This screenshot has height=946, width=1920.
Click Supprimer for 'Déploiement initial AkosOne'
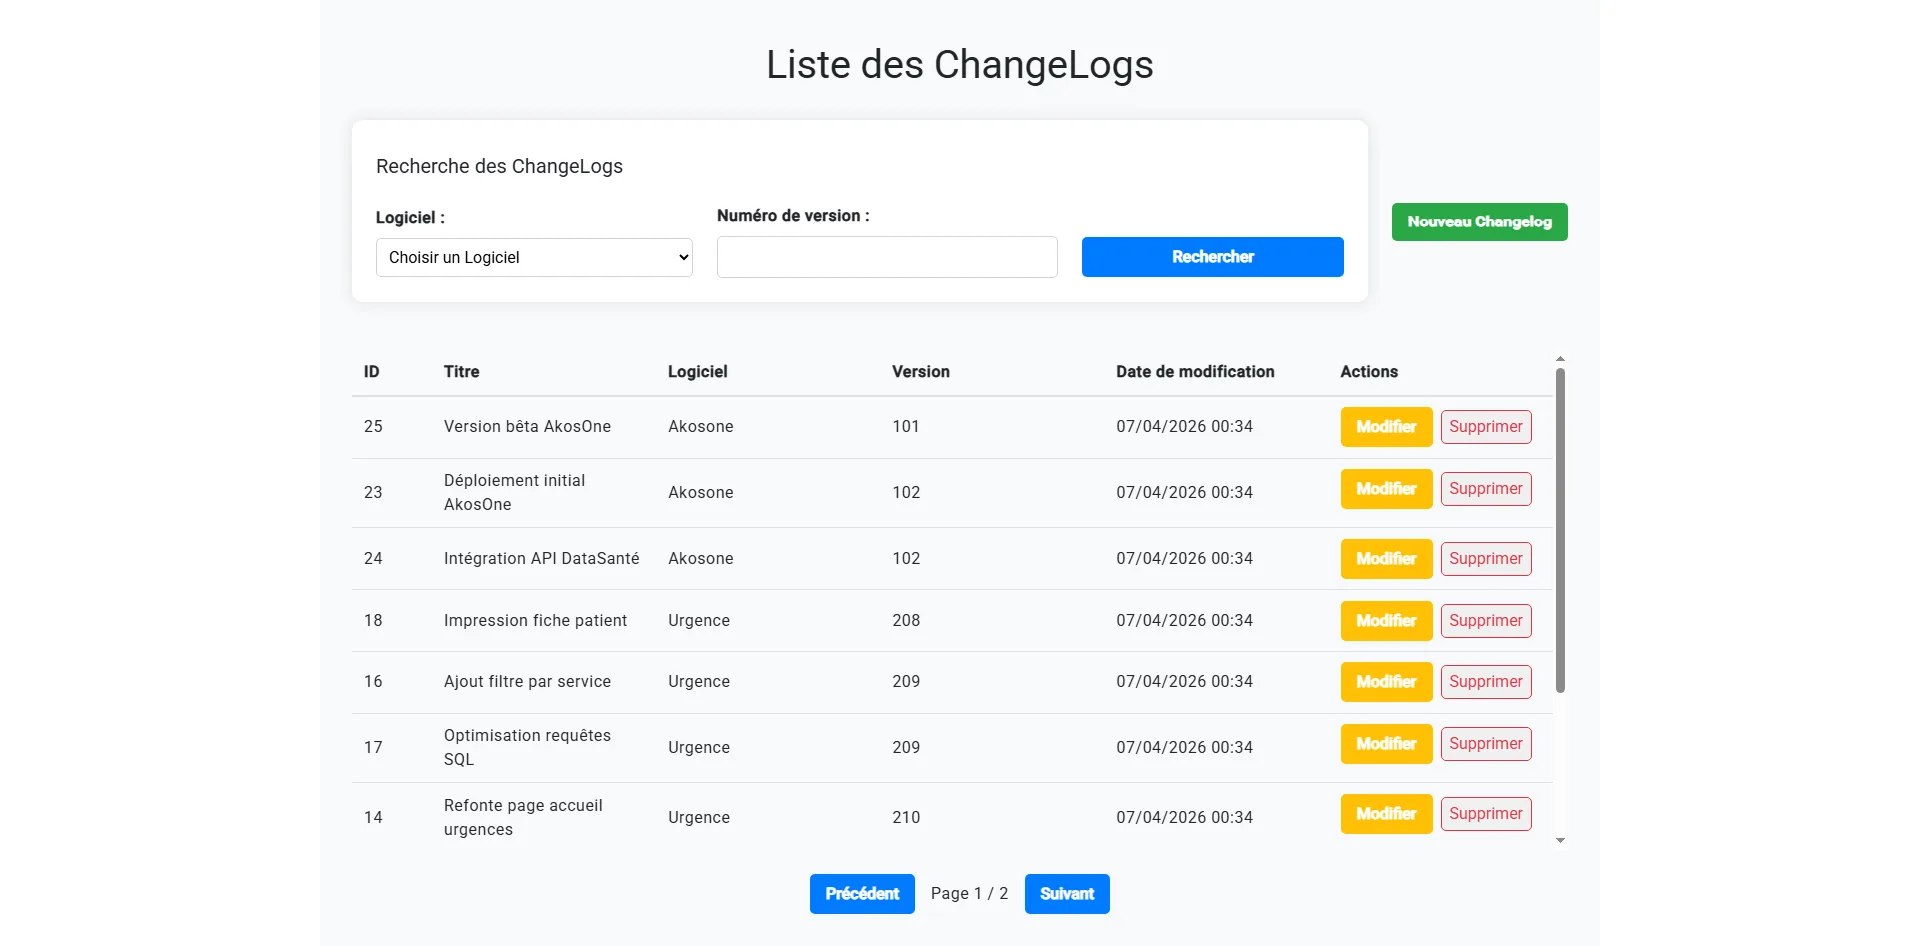click(x=1486, y=489)
